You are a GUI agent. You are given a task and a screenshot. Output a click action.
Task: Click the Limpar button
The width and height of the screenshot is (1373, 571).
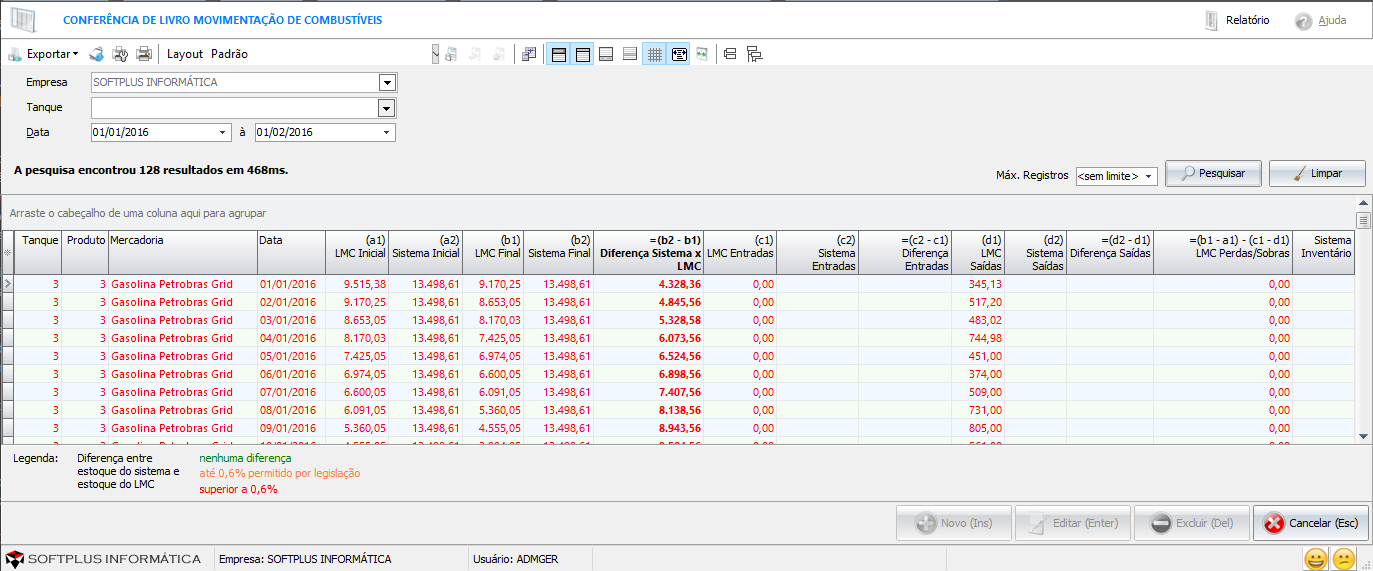coord(1317,173)
